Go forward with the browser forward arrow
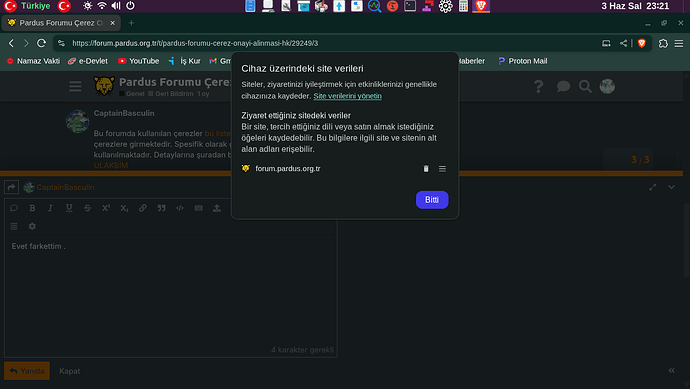690x389 pixels. pos(26,43)
